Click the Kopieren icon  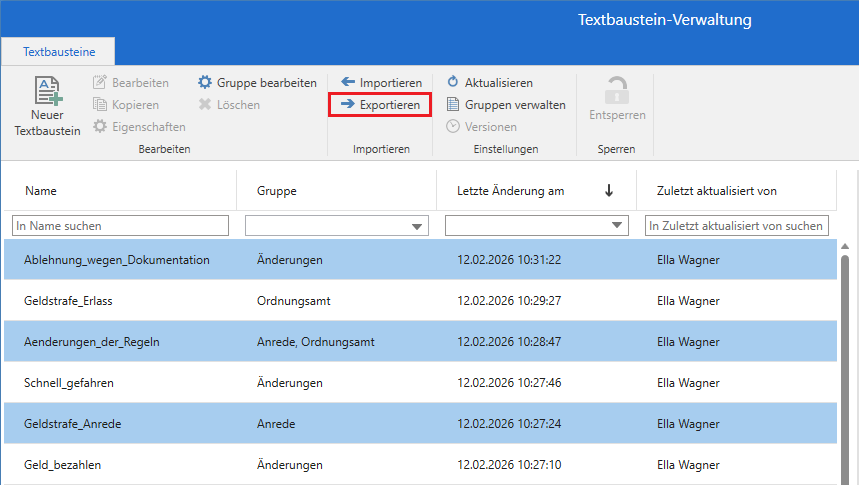point(100,105)
